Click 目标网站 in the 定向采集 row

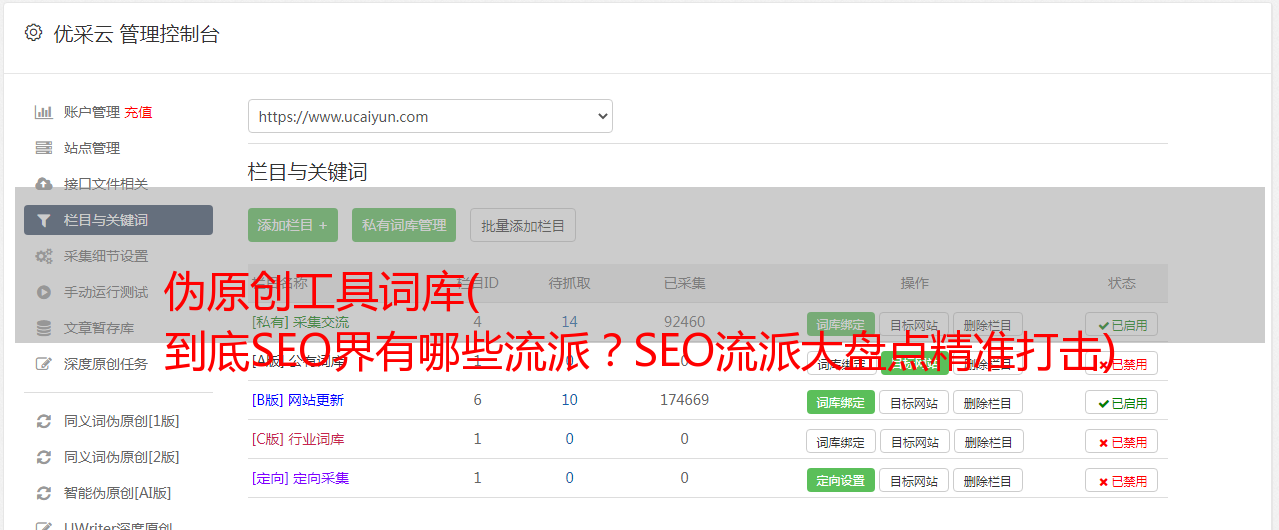(x=915, y=480)
